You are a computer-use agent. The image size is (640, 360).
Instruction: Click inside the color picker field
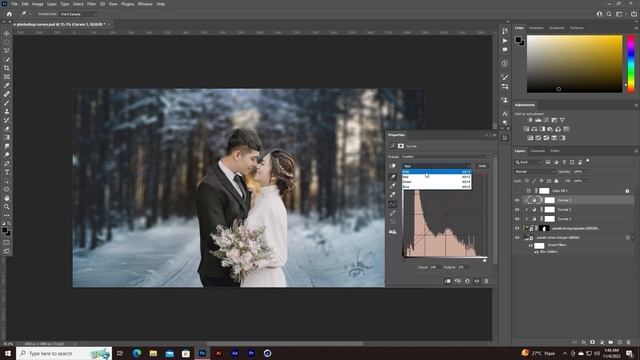[575, 64]
